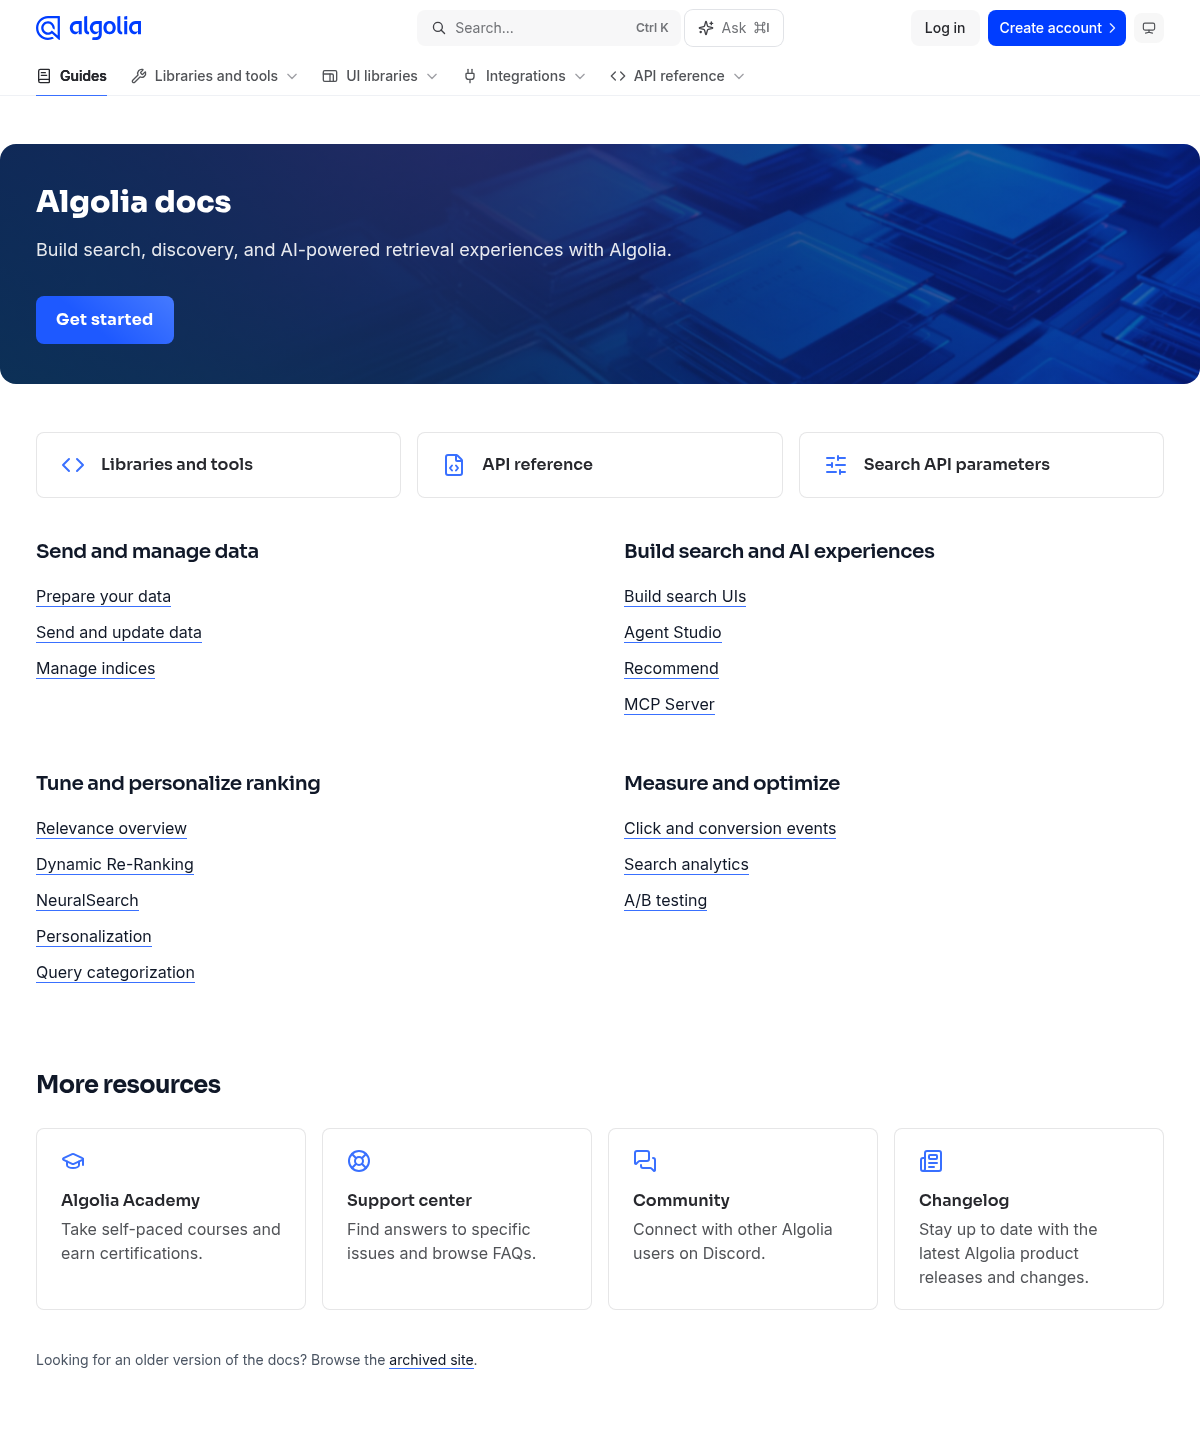The image size is (1200, 1442).
Task: Open the archived site link
Action: coord(431,1360)
